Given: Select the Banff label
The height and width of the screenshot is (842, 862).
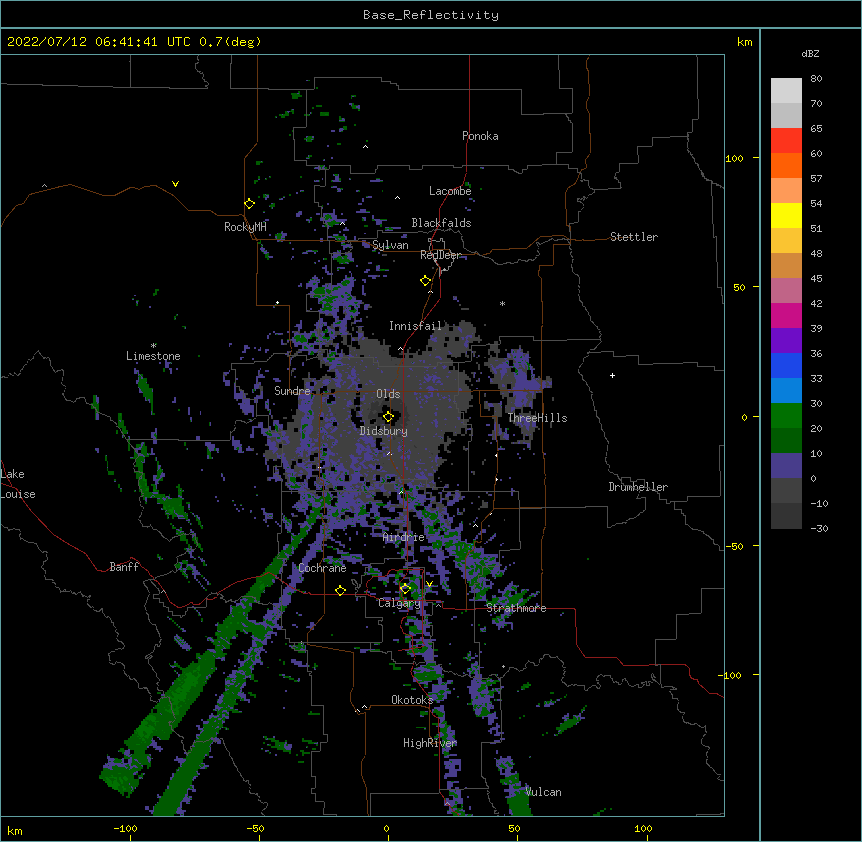Looking at the screenshot, I should pos(124,567).
